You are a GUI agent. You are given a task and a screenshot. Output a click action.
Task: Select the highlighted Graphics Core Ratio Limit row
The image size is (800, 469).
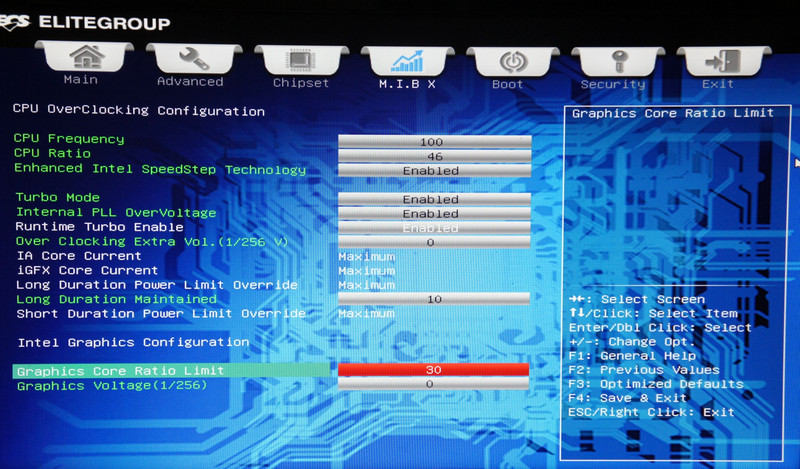click(171, 371)
